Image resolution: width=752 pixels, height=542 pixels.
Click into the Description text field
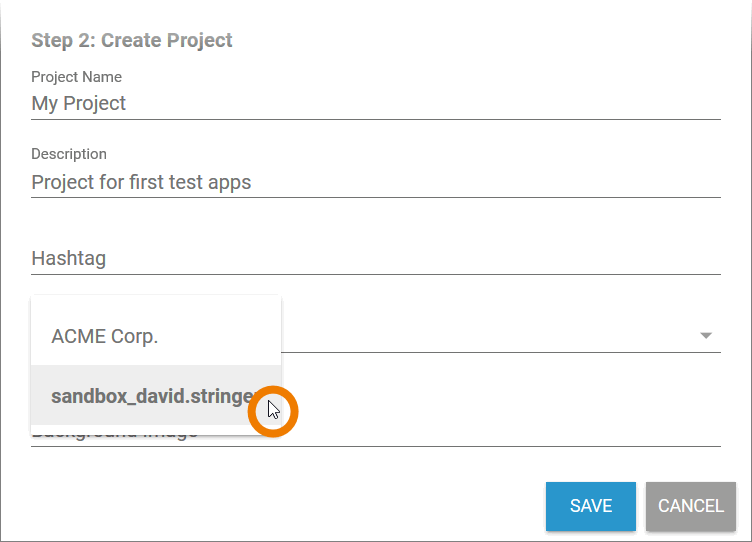[375, 183]
